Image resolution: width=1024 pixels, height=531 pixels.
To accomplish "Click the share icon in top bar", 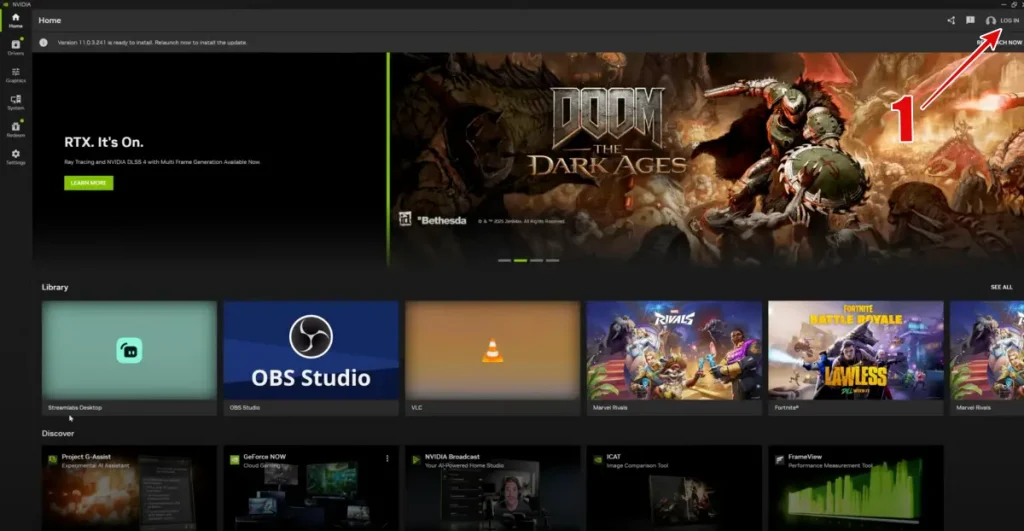I will pos(951,20).
